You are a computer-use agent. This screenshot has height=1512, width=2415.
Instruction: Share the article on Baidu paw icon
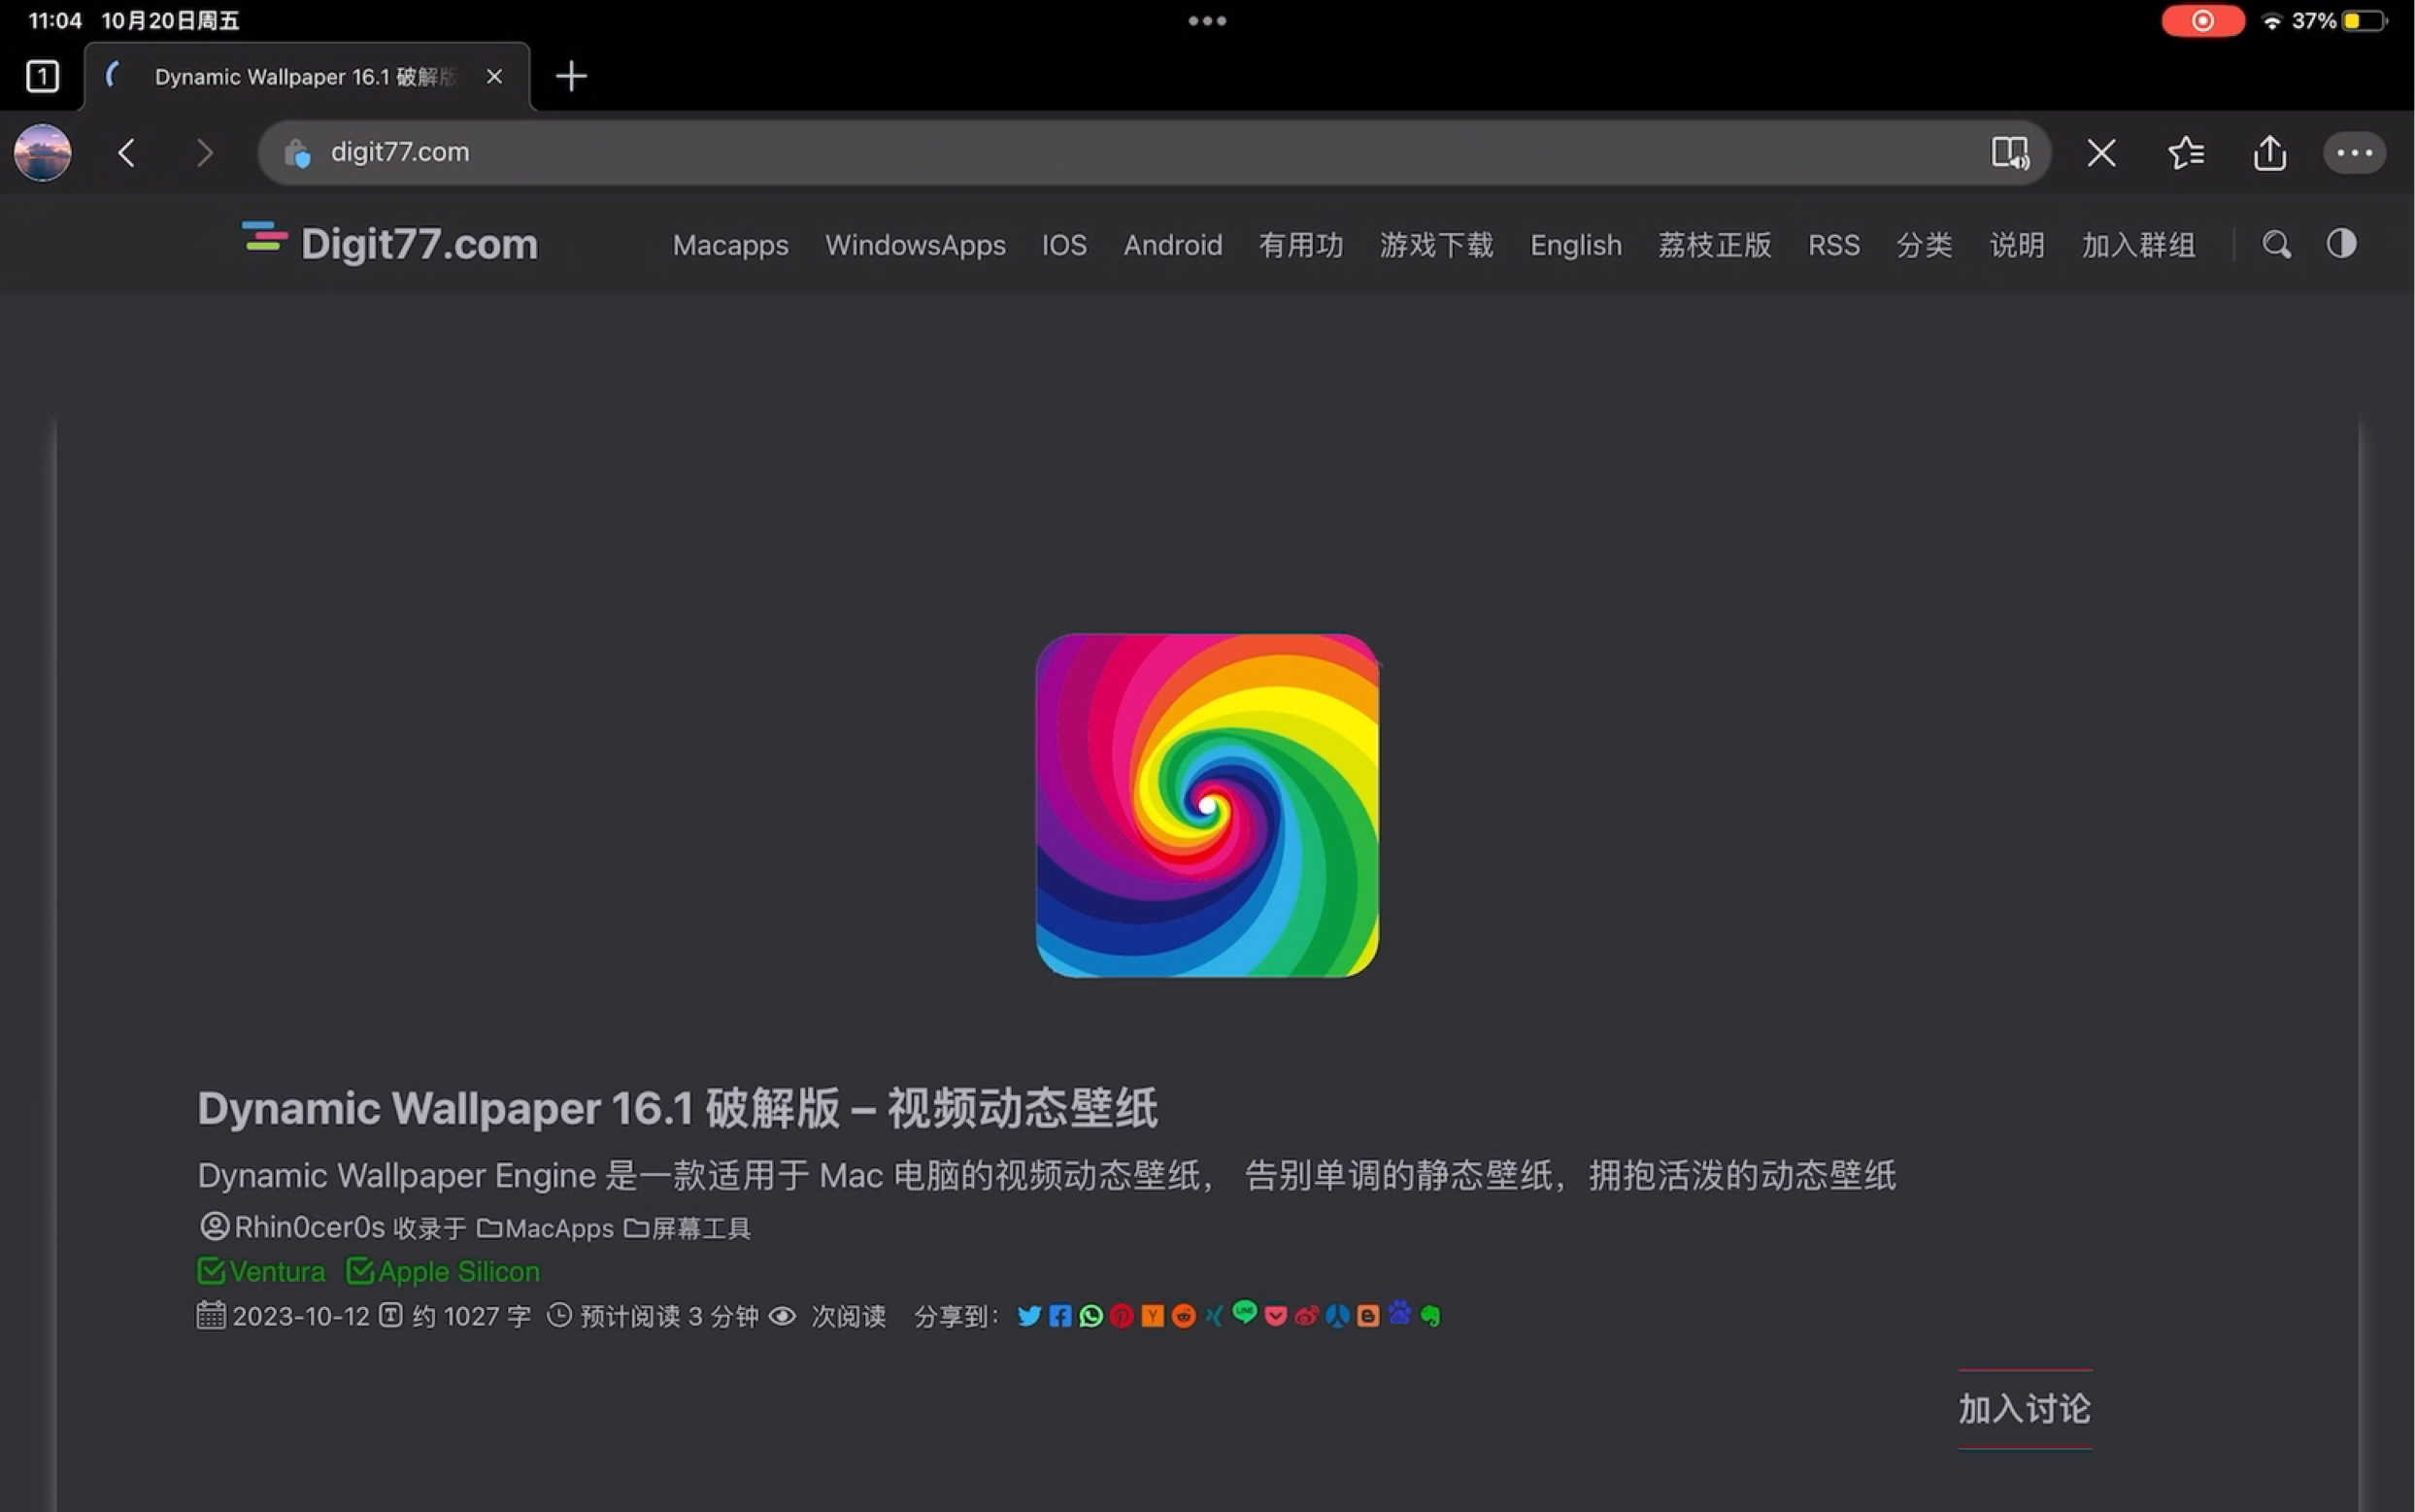click(1399, 1312)
